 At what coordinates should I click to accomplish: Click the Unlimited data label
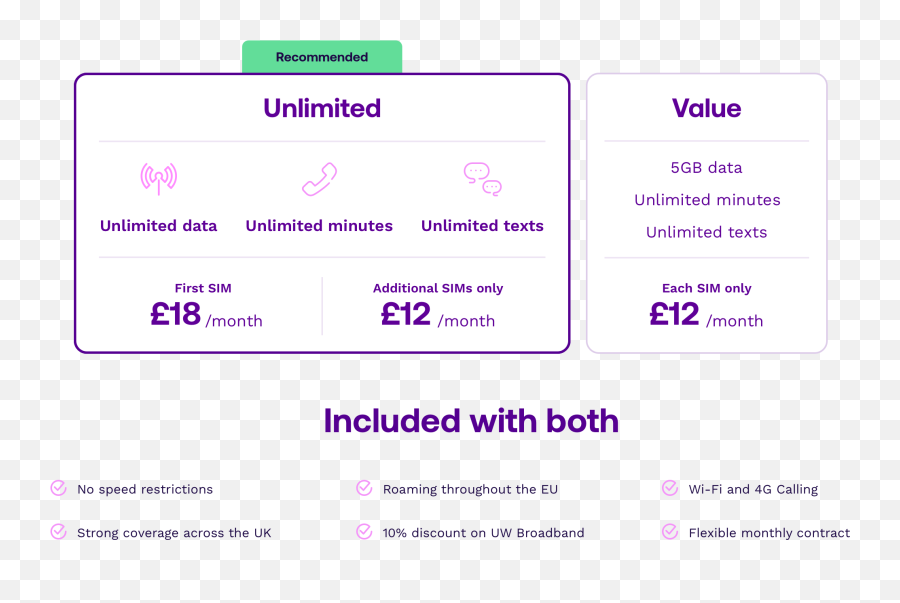(x=158, y=225)
